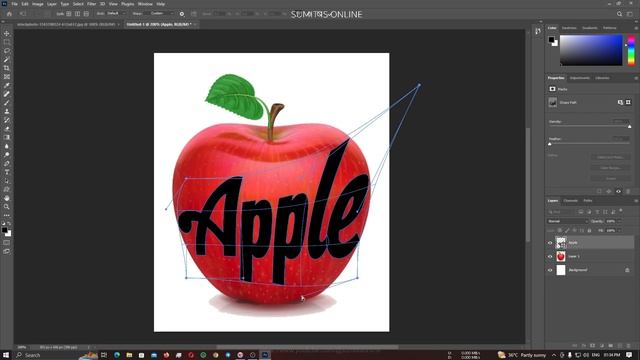
Task: Click the Background layer thumbnail
Action: (561, 270)
